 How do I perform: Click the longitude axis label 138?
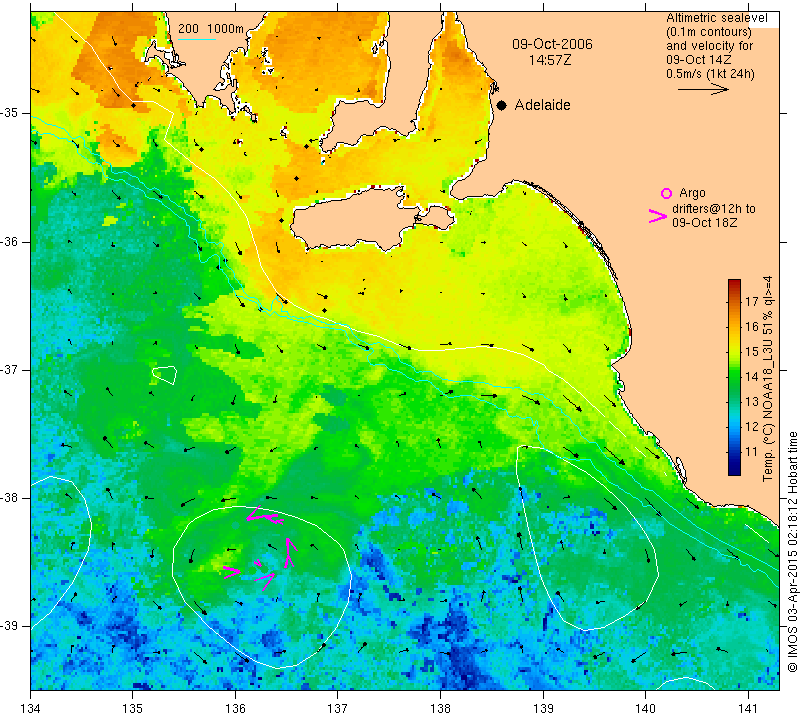pos(440,709)
